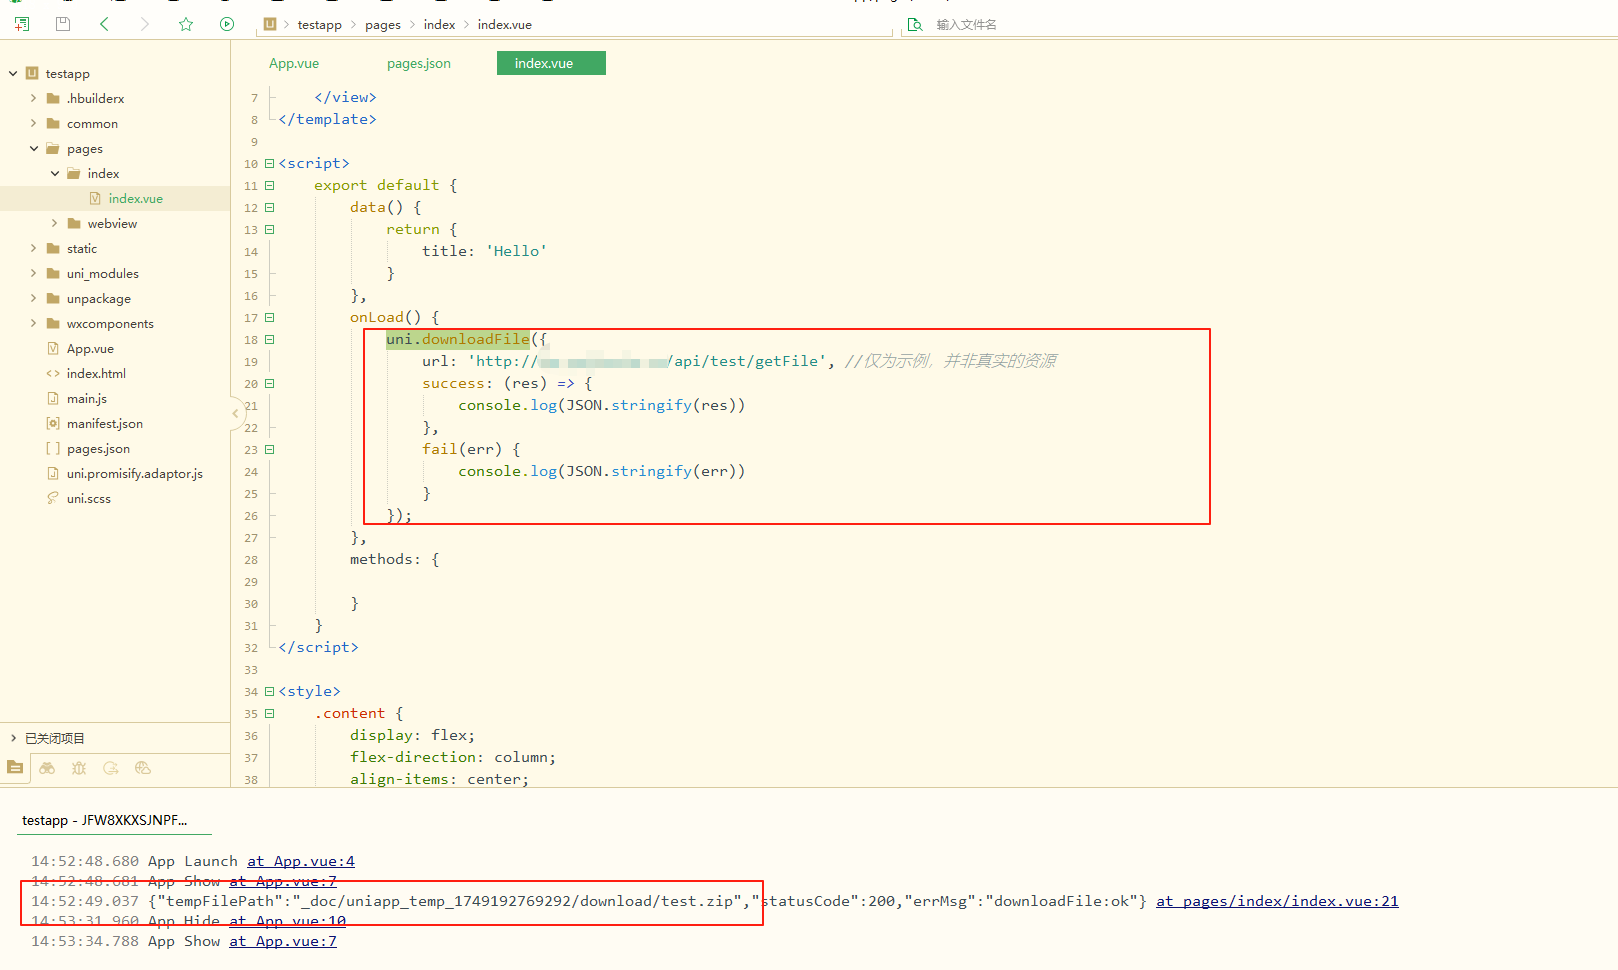Collapse the pages folder chevron
1618x970 pixels.
pos(33,148)
